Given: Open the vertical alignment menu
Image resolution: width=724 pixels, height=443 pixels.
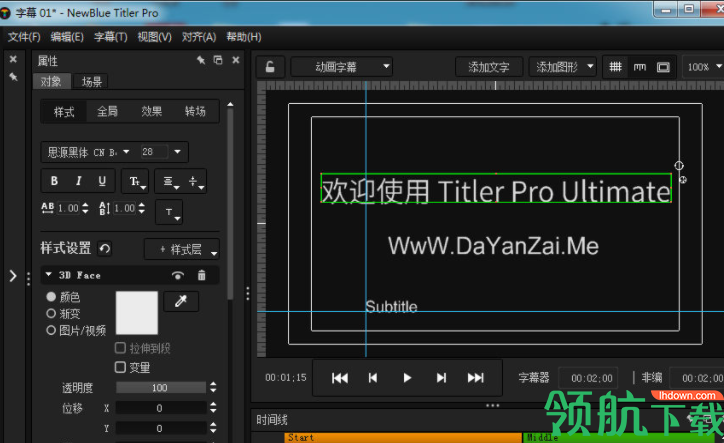Looking at the screenshot, I should (196, 182).
